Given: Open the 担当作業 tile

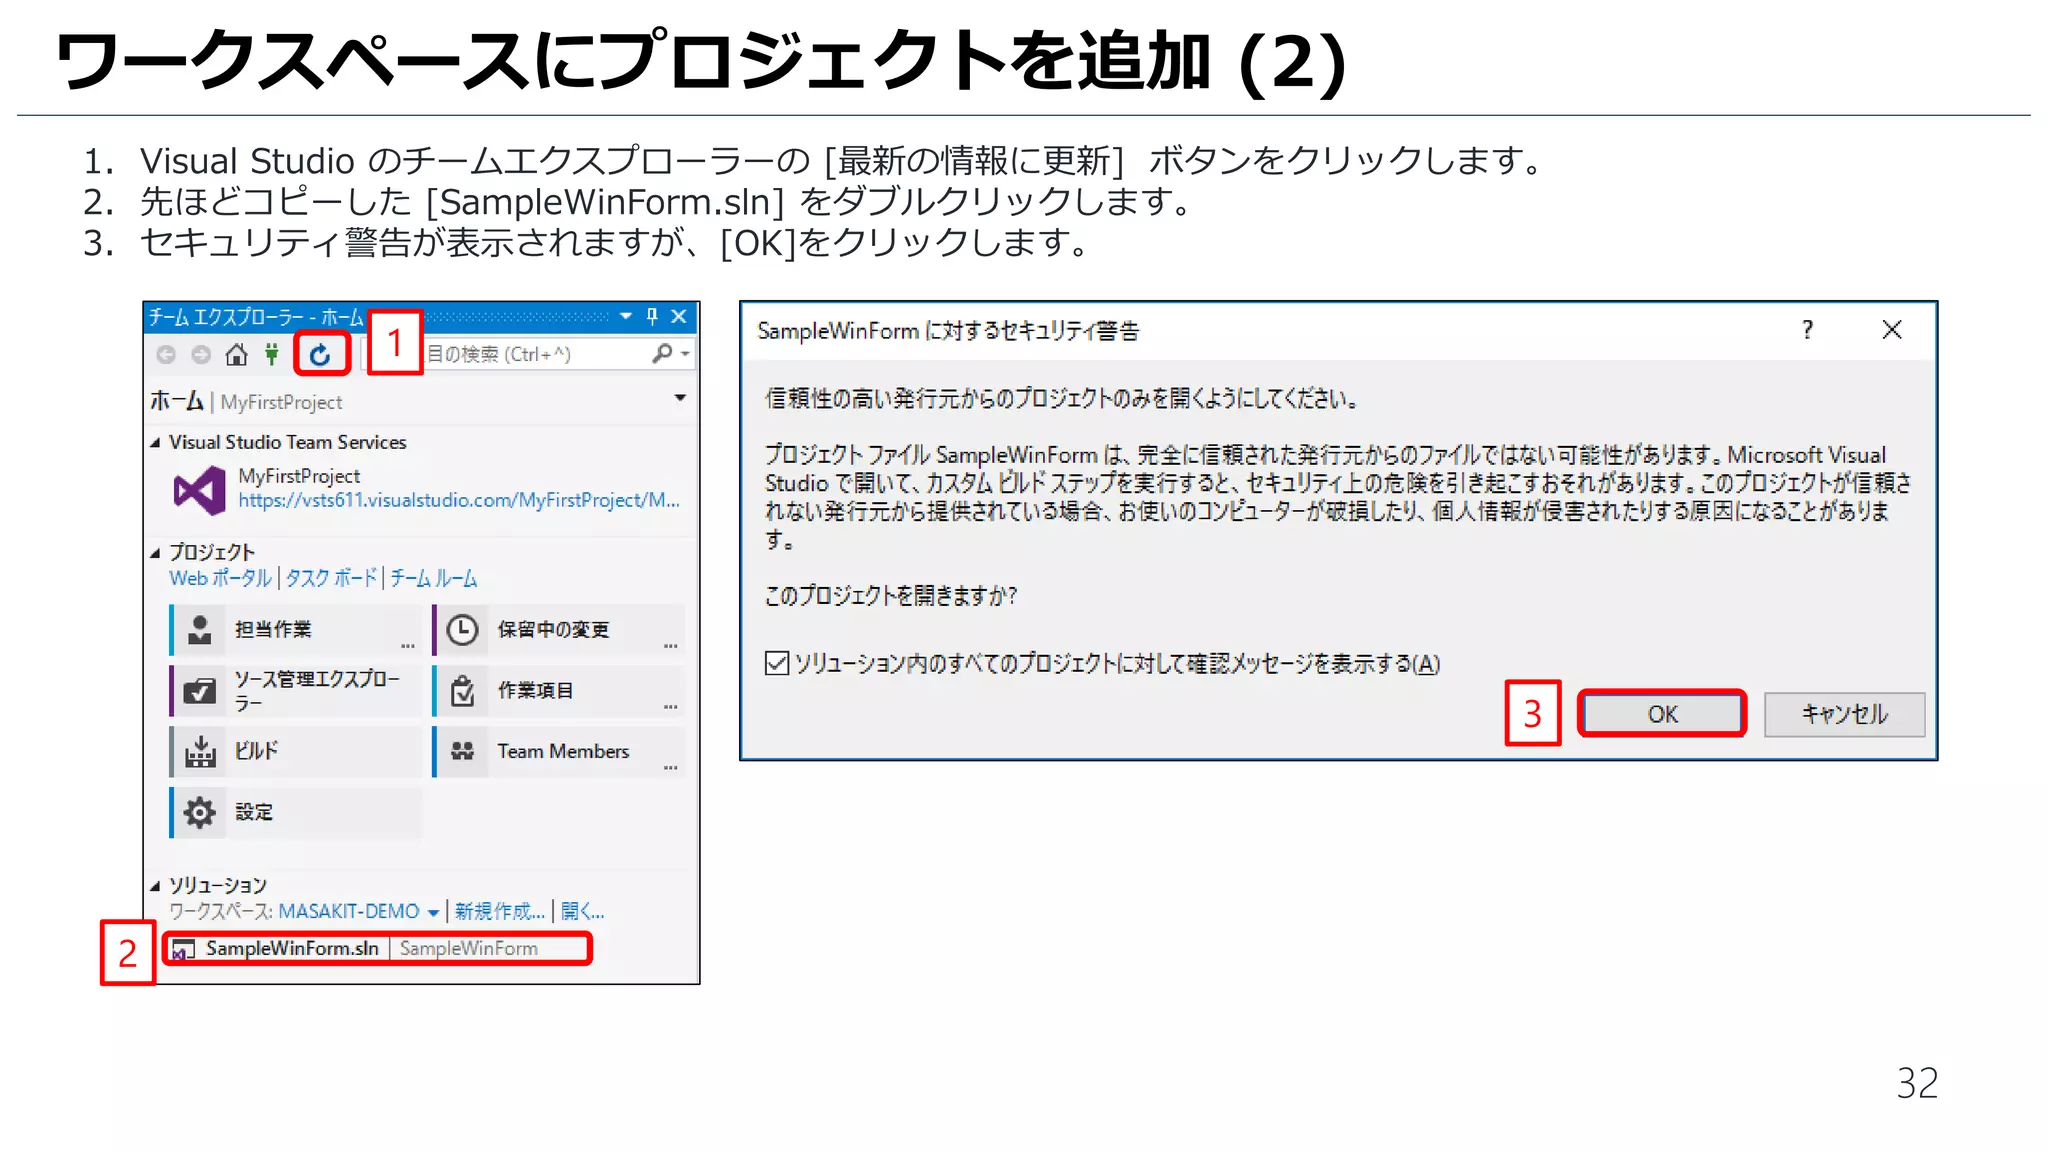Looking at the screenshot, I should (x=296, y=630).
